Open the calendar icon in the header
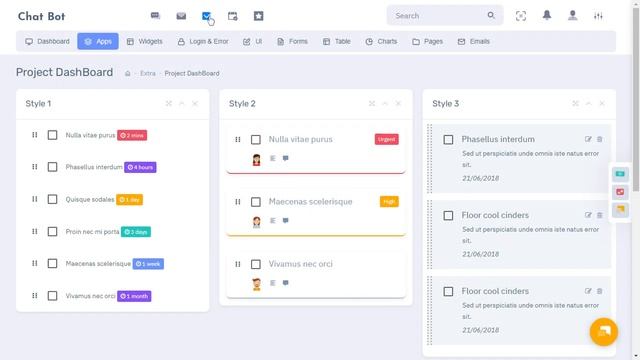Screen dimensions: 640x360 pyautogui.click(x=233, y=16)
